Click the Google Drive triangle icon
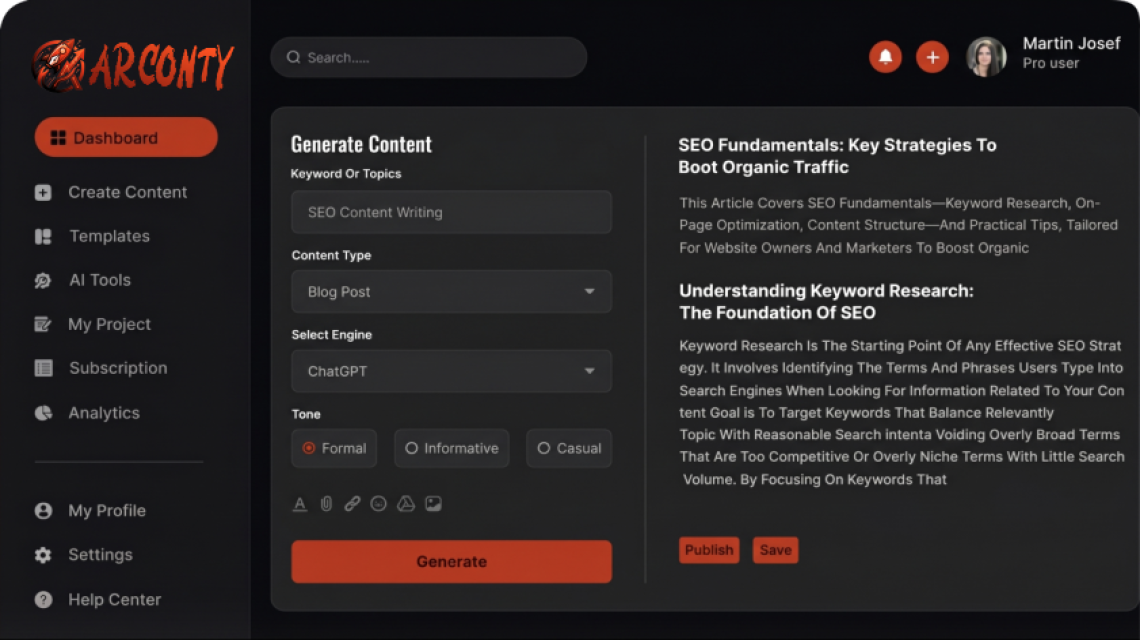Screen dimensions: 1140x640 (406, 503)
